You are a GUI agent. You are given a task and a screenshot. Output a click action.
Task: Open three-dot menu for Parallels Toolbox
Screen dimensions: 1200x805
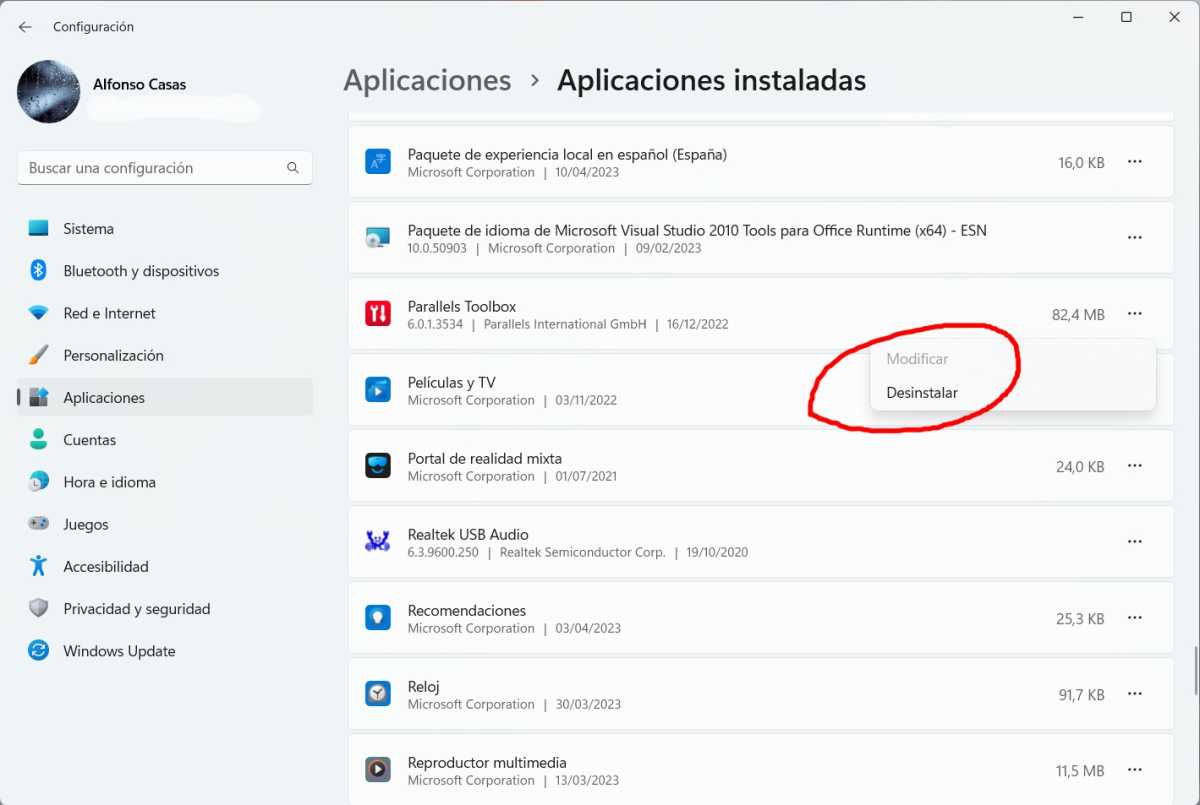point(1135,314)
